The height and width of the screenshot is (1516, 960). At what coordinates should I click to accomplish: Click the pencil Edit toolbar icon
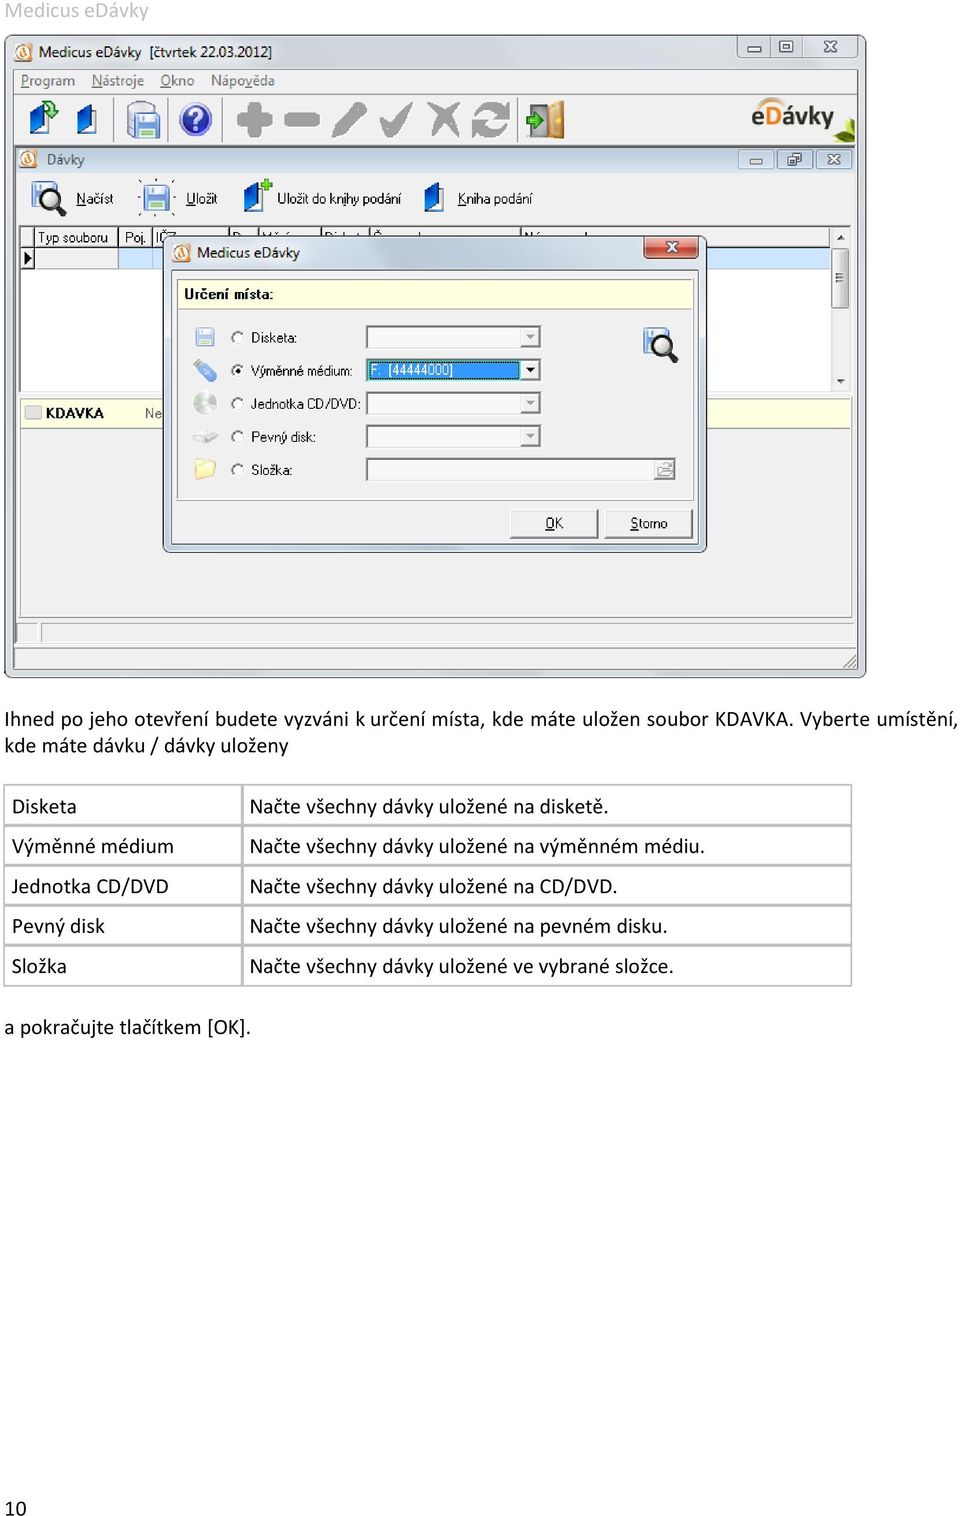click(349, 120)
